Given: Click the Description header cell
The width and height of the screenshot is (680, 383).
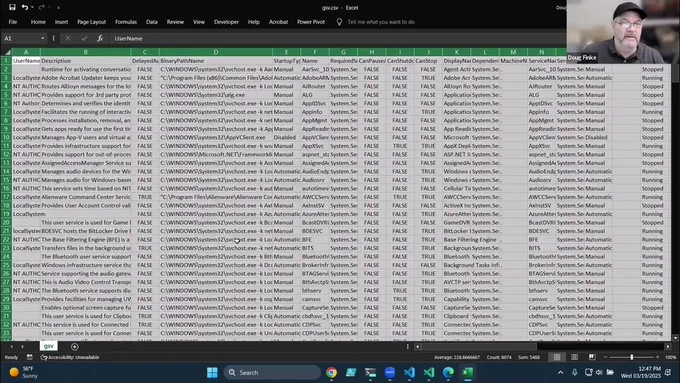Looking at the screenshot, I should [x=85, y=61].
